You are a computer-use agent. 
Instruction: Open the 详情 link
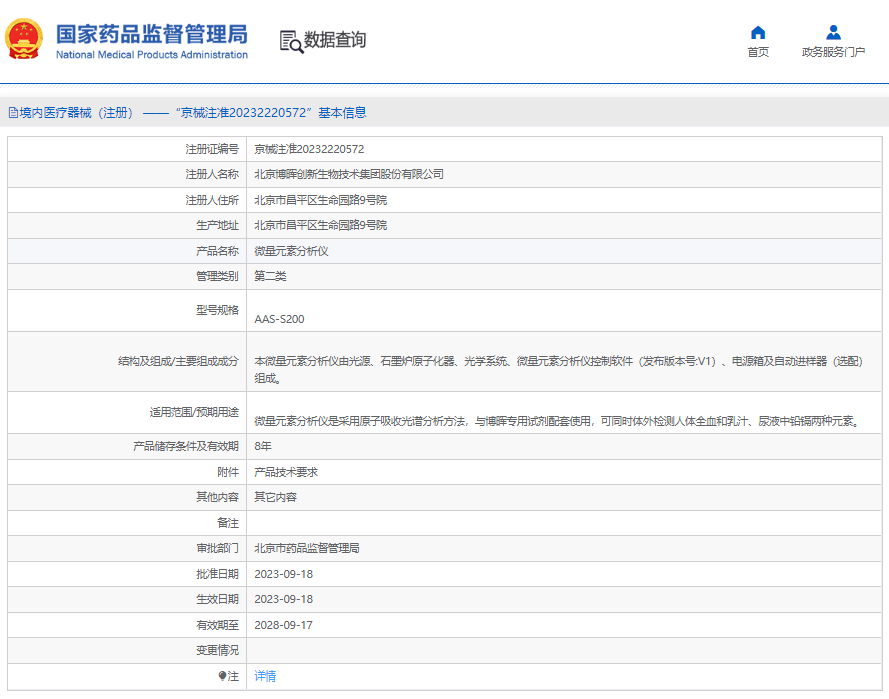tap(265, 676)
